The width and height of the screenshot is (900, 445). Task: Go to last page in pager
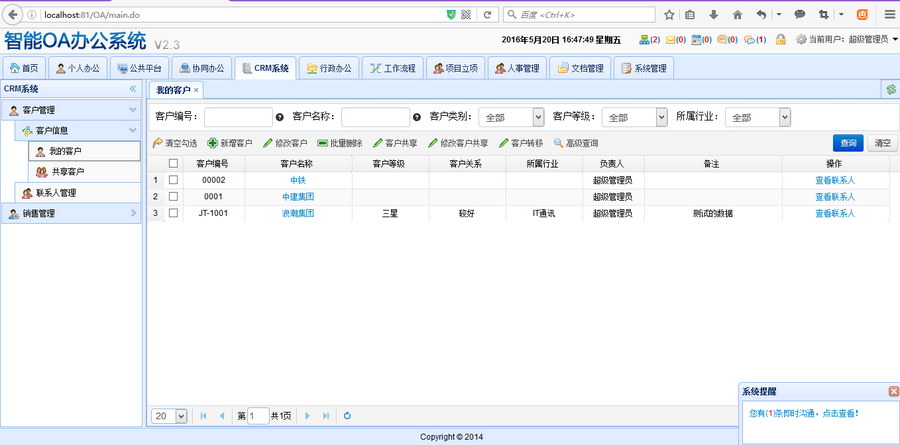326,416
